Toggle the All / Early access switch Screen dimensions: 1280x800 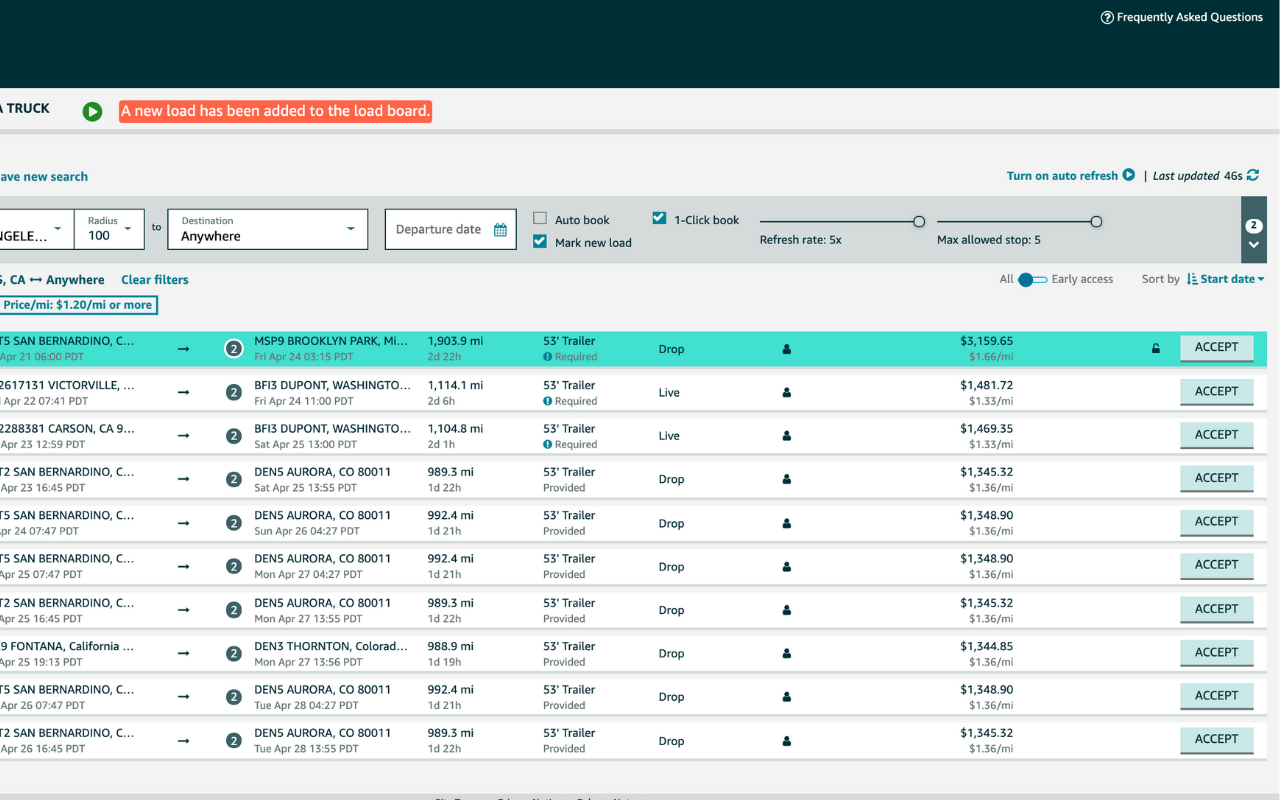(1032, 280)
